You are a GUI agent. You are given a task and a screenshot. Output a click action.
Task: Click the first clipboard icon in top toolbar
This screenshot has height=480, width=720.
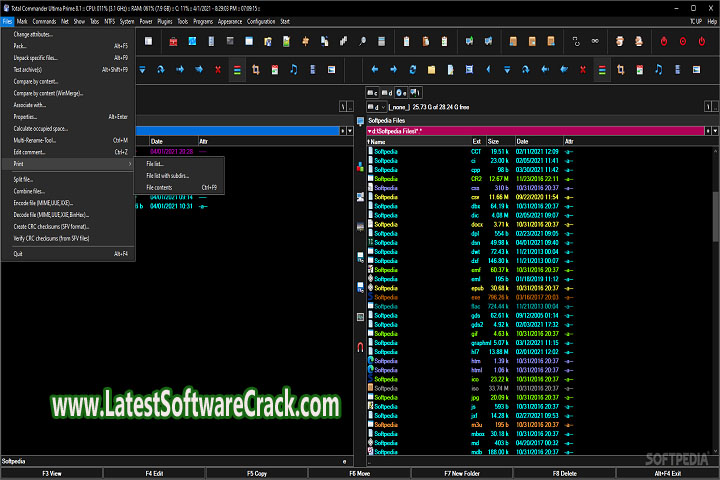point(406,42)
